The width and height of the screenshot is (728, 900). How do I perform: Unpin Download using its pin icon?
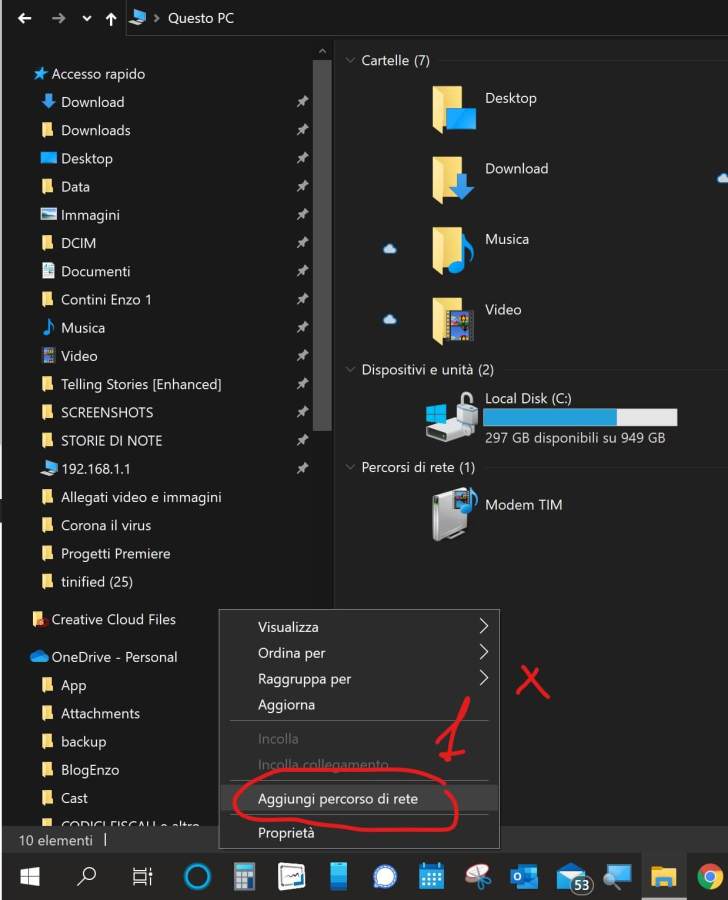(302, 102)
